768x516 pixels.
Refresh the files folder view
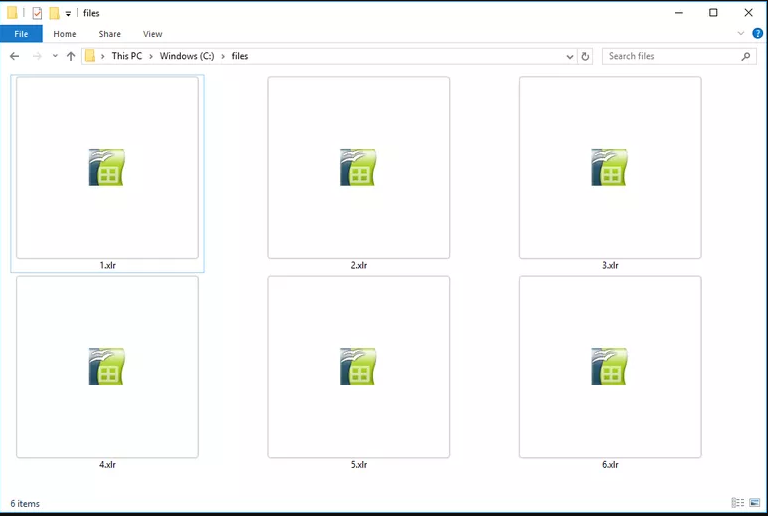coord(585,56)
